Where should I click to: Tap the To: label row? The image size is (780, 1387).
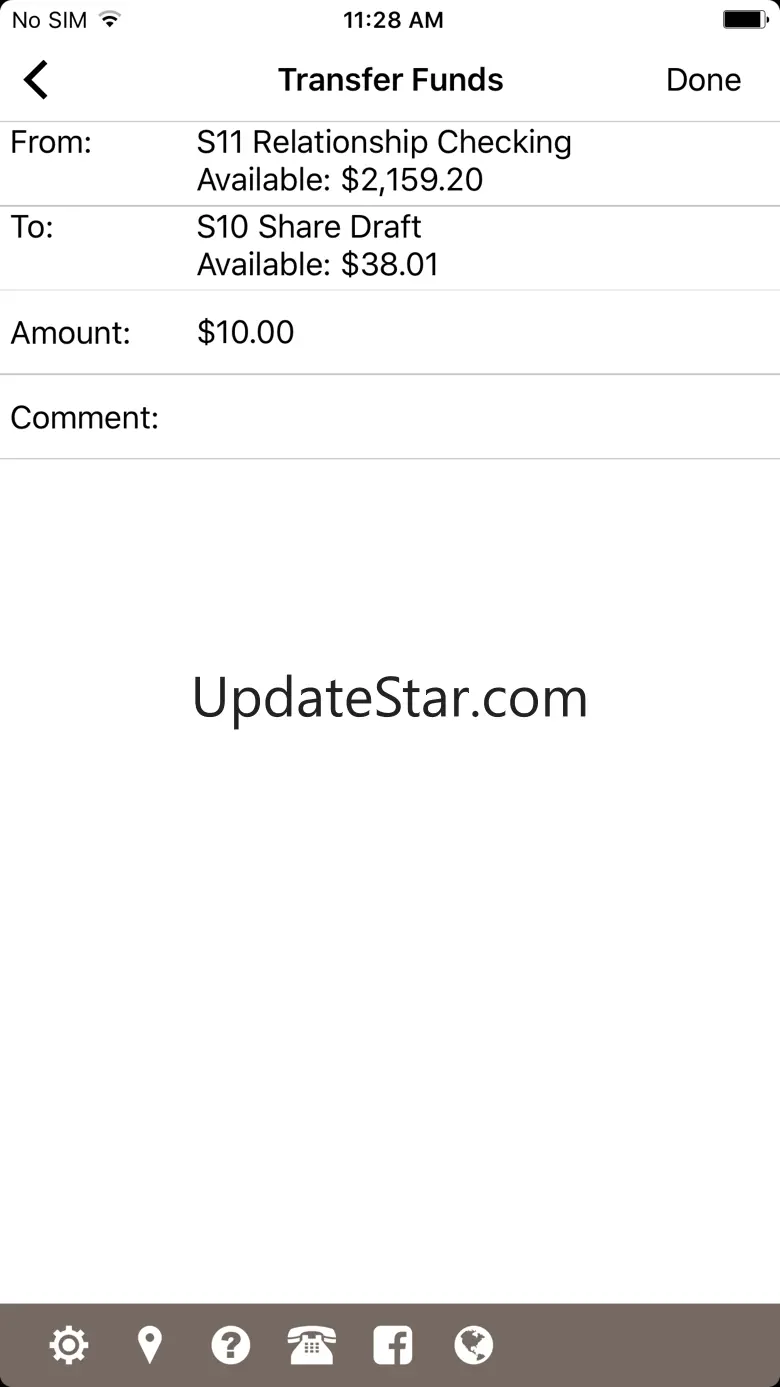coord(390,248)
